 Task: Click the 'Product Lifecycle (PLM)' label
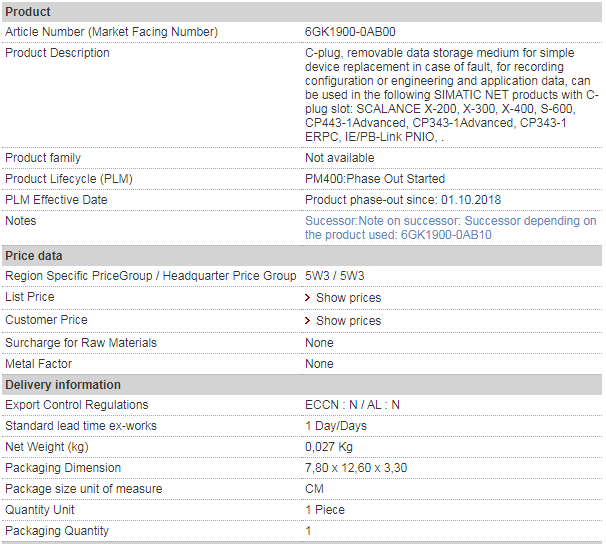[69, 178]
